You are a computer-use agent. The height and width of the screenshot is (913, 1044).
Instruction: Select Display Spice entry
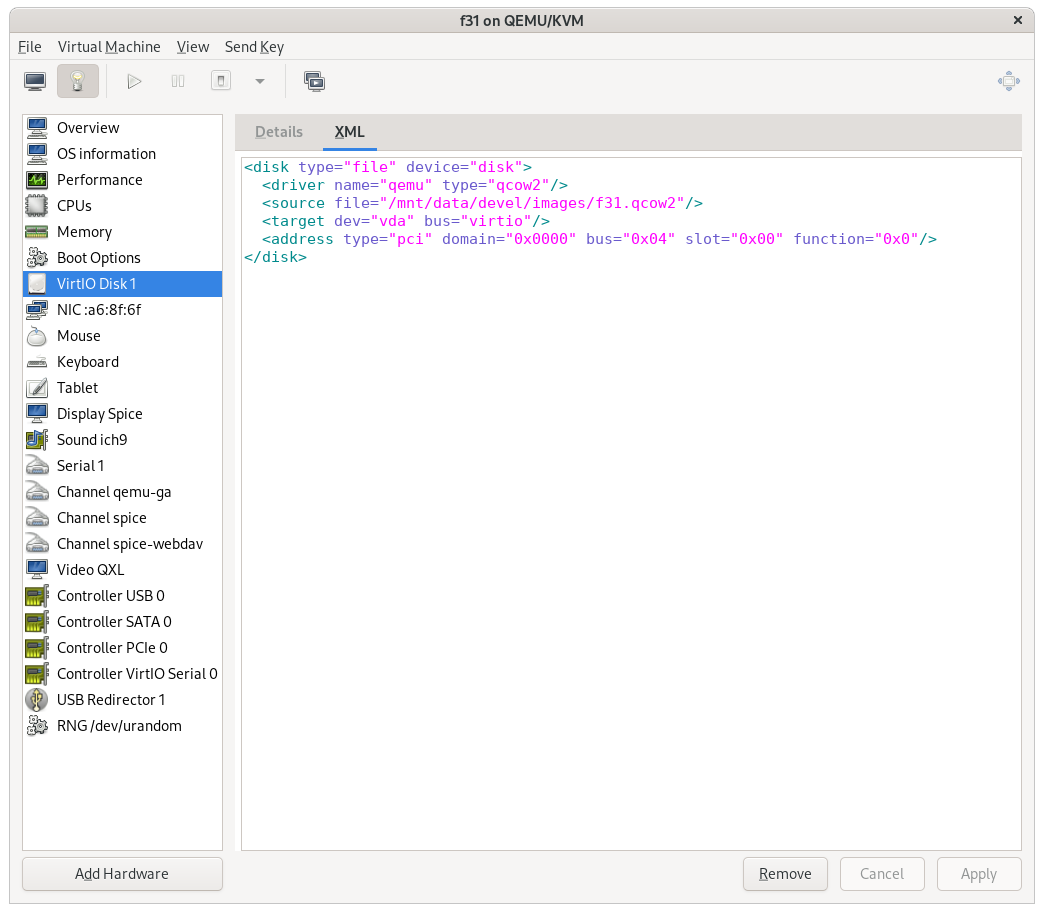123,414
